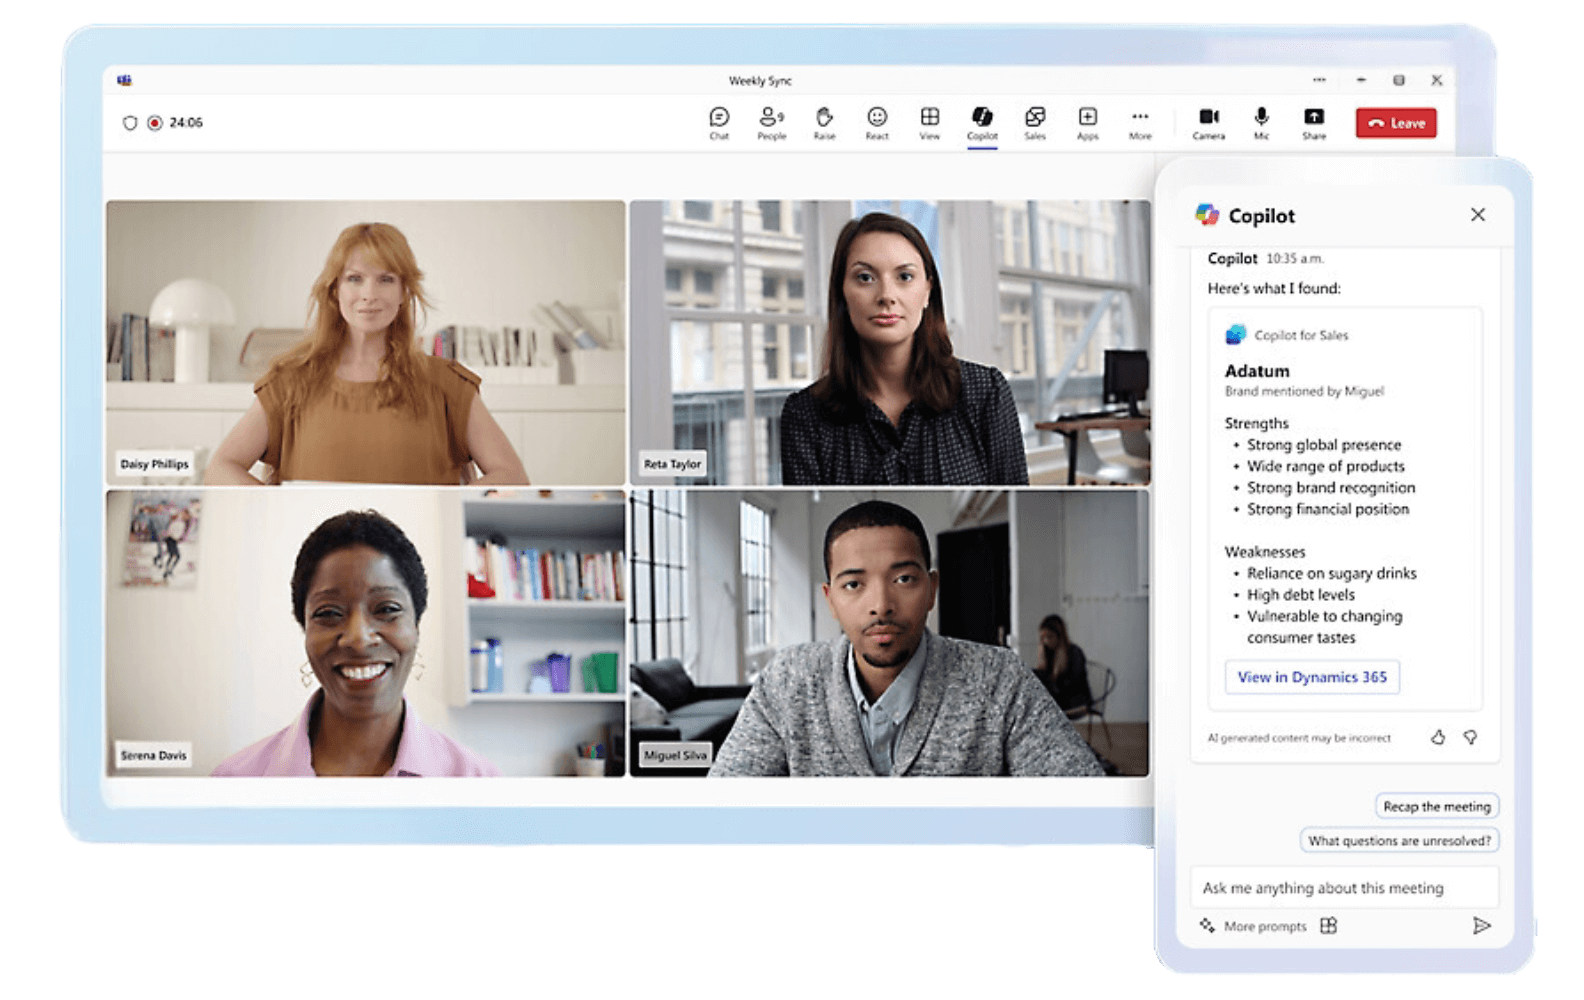Open View in Dynamics 365 link
This screenshot has height=1000, width=1584.
click(1312, 677)
